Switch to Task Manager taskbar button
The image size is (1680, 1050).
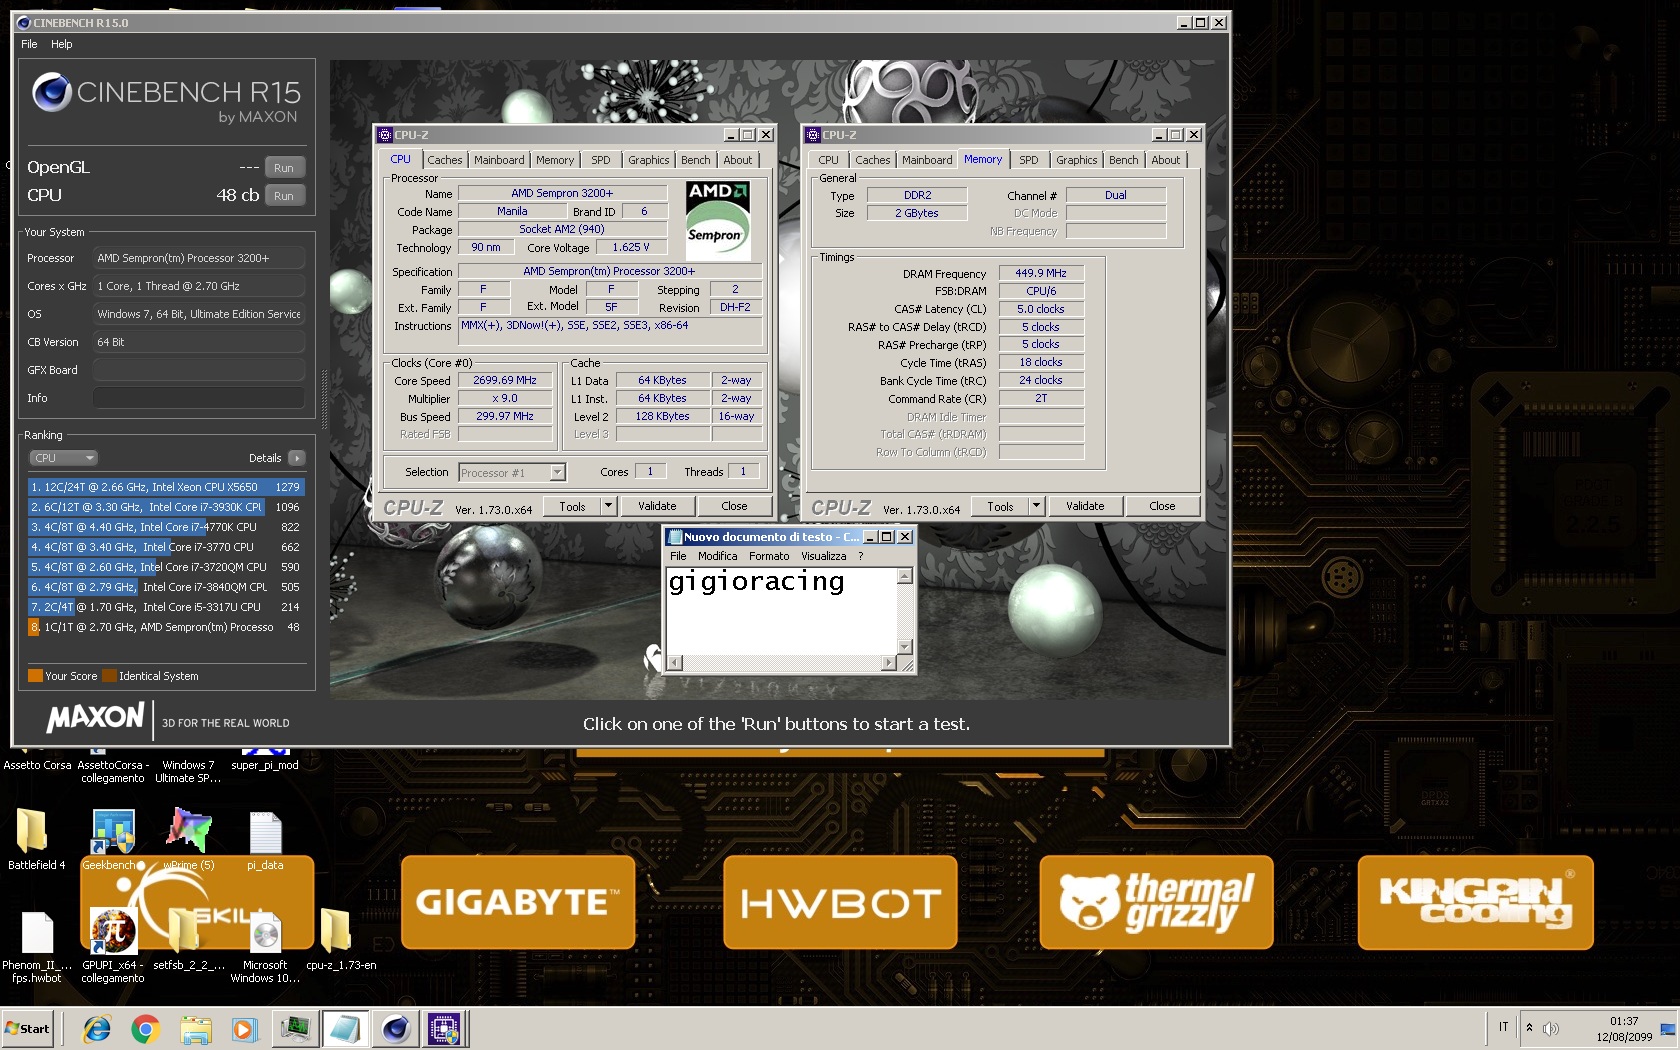295,1029
